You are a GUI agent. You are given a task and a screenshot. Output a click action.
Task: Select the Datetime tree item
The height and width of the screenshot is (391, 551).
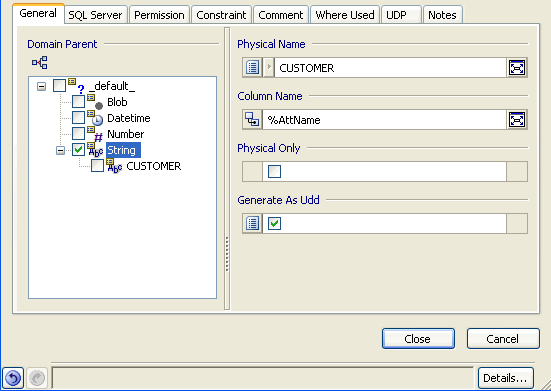[x=129, y=118]
